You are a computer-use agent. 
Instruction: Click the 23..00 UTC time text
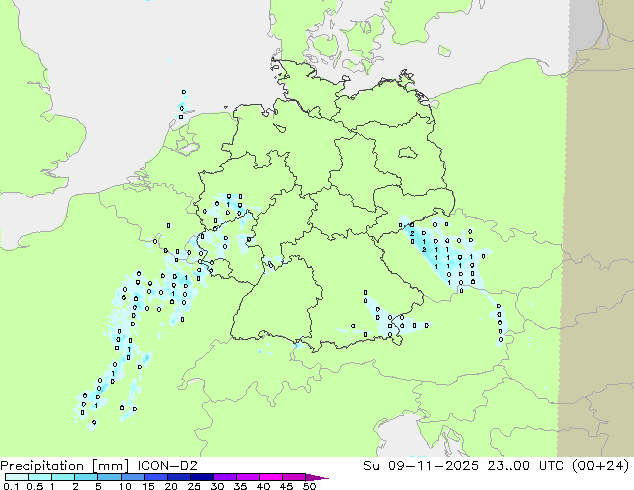point(527,466)
